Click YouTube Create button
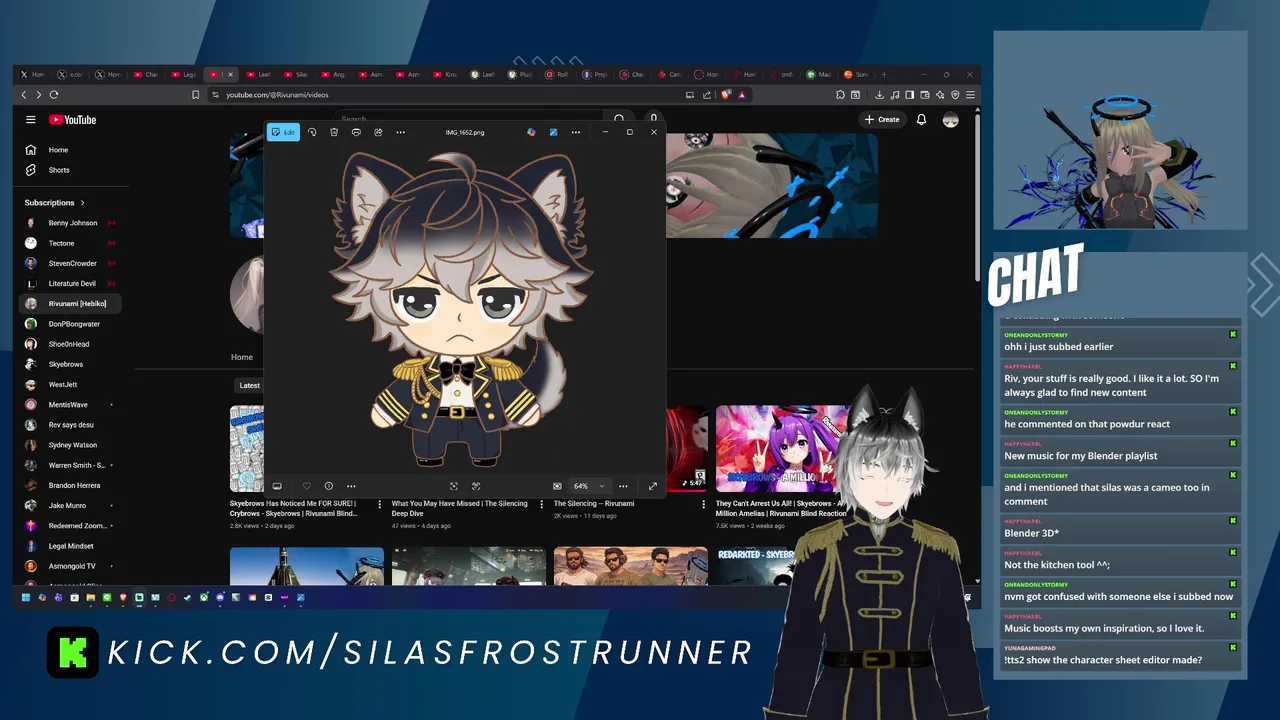Viewport: 1280px width, 720px height. tap(882, 120)
